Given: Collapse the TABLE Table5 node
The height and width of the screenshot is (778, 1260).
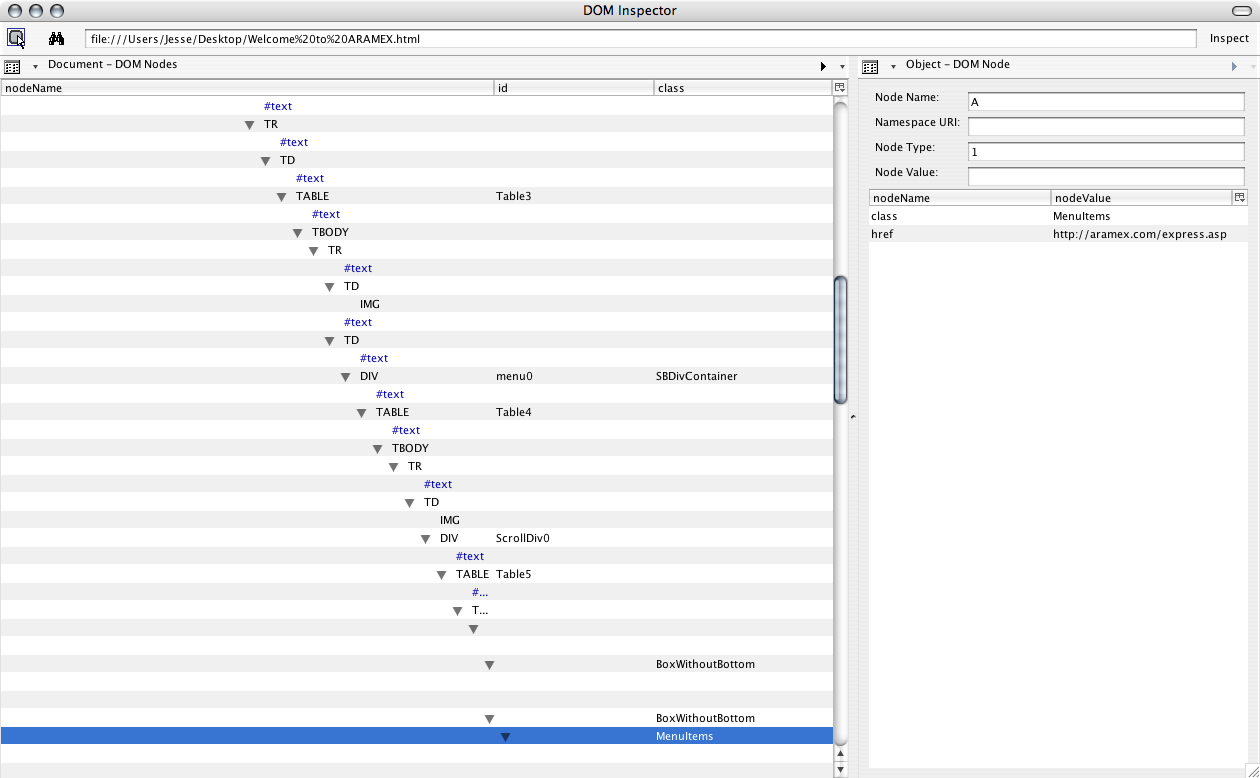Looking at the screenshot, I should pos(442,575).
